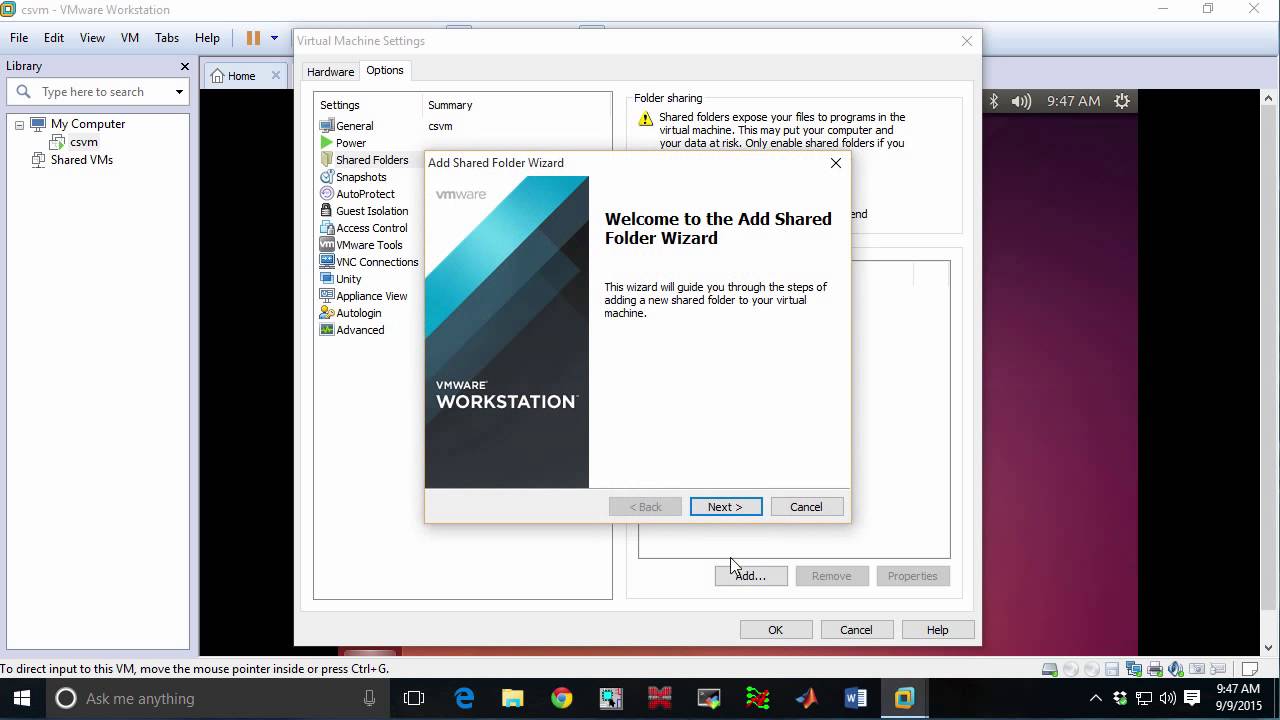Switch to the Options tab
The image size is (1280, 720).
385,70
